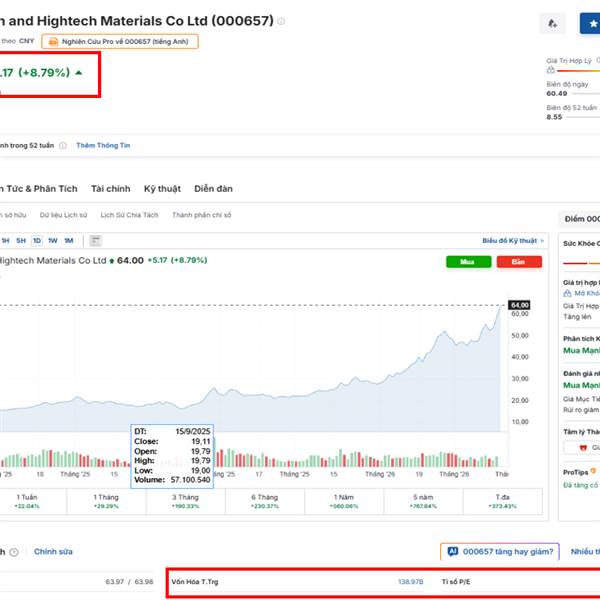Click orange Pro research icon

click(53, 41)
